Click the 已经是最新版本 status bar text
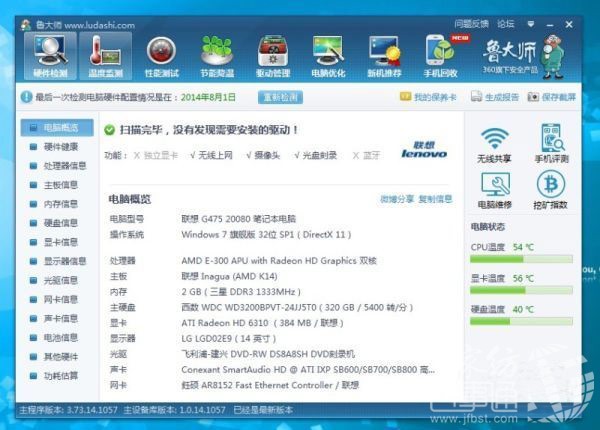 click(263, 410)
